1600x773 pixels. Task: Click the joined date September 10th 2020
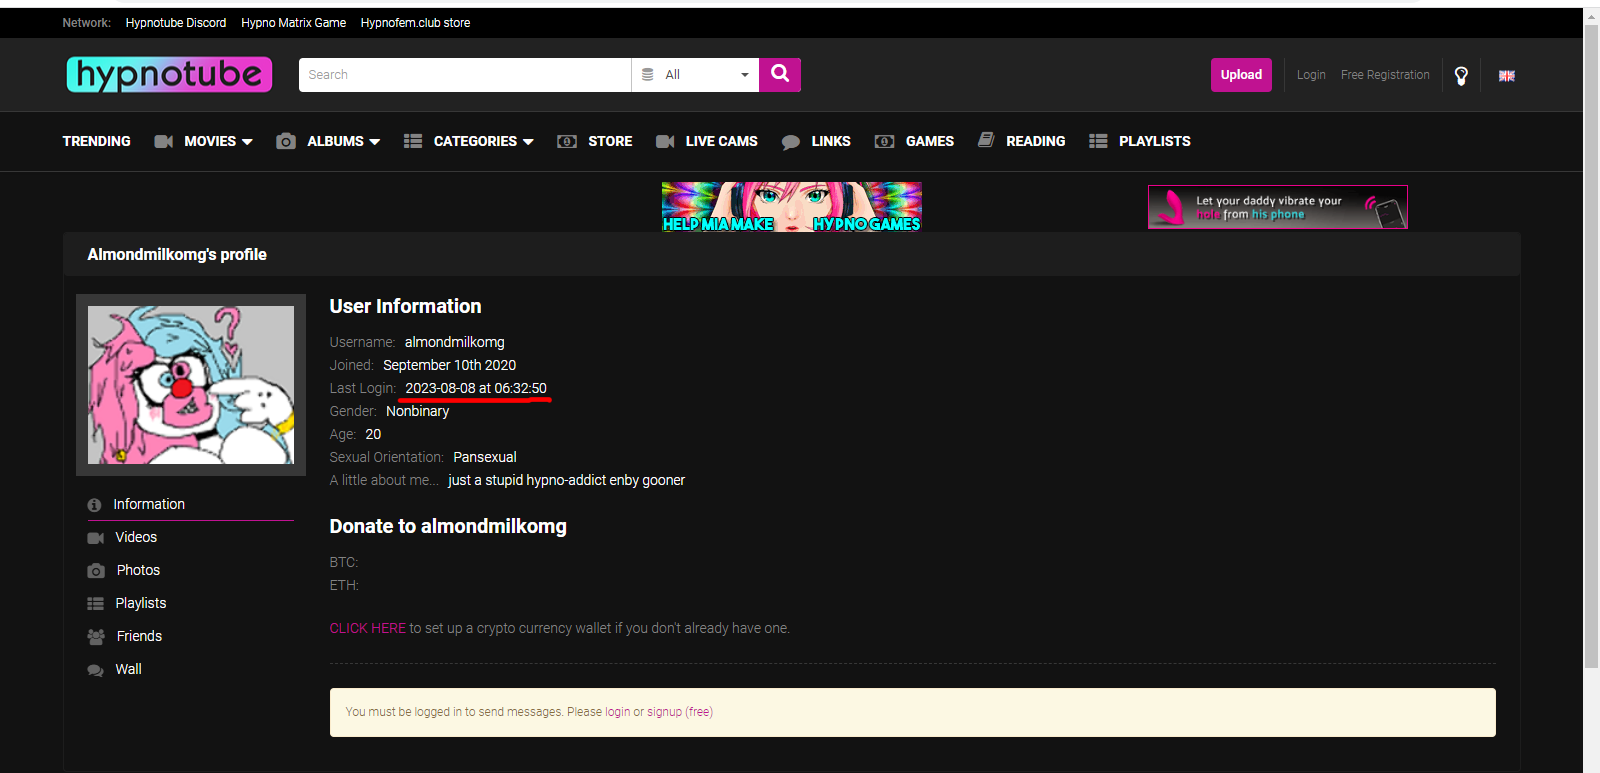[x=450, y=365]
